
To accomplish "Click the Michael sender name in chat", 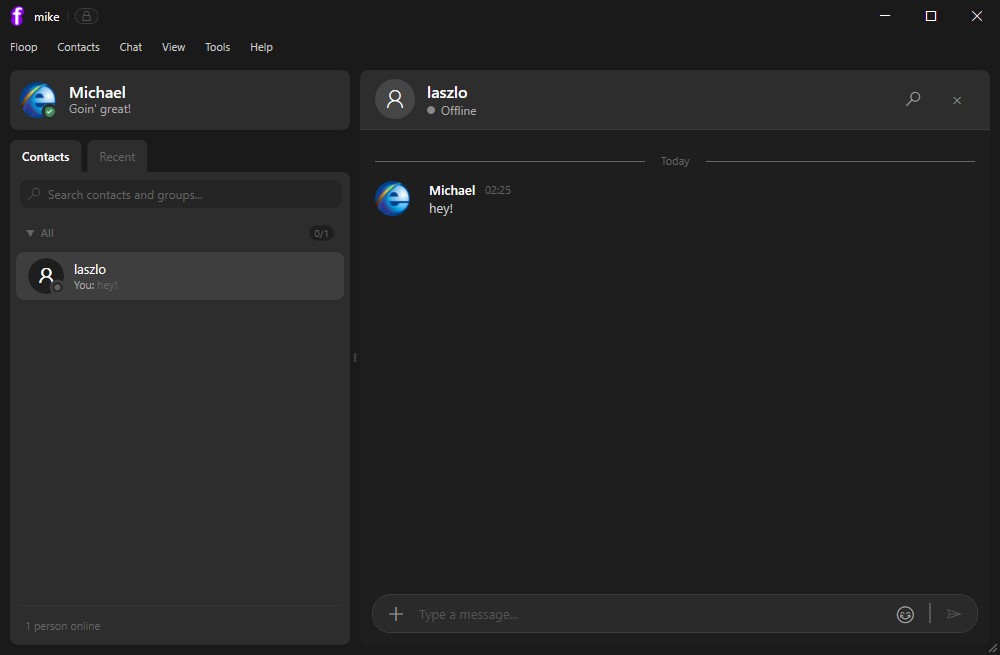I will [x=452, y=190].
